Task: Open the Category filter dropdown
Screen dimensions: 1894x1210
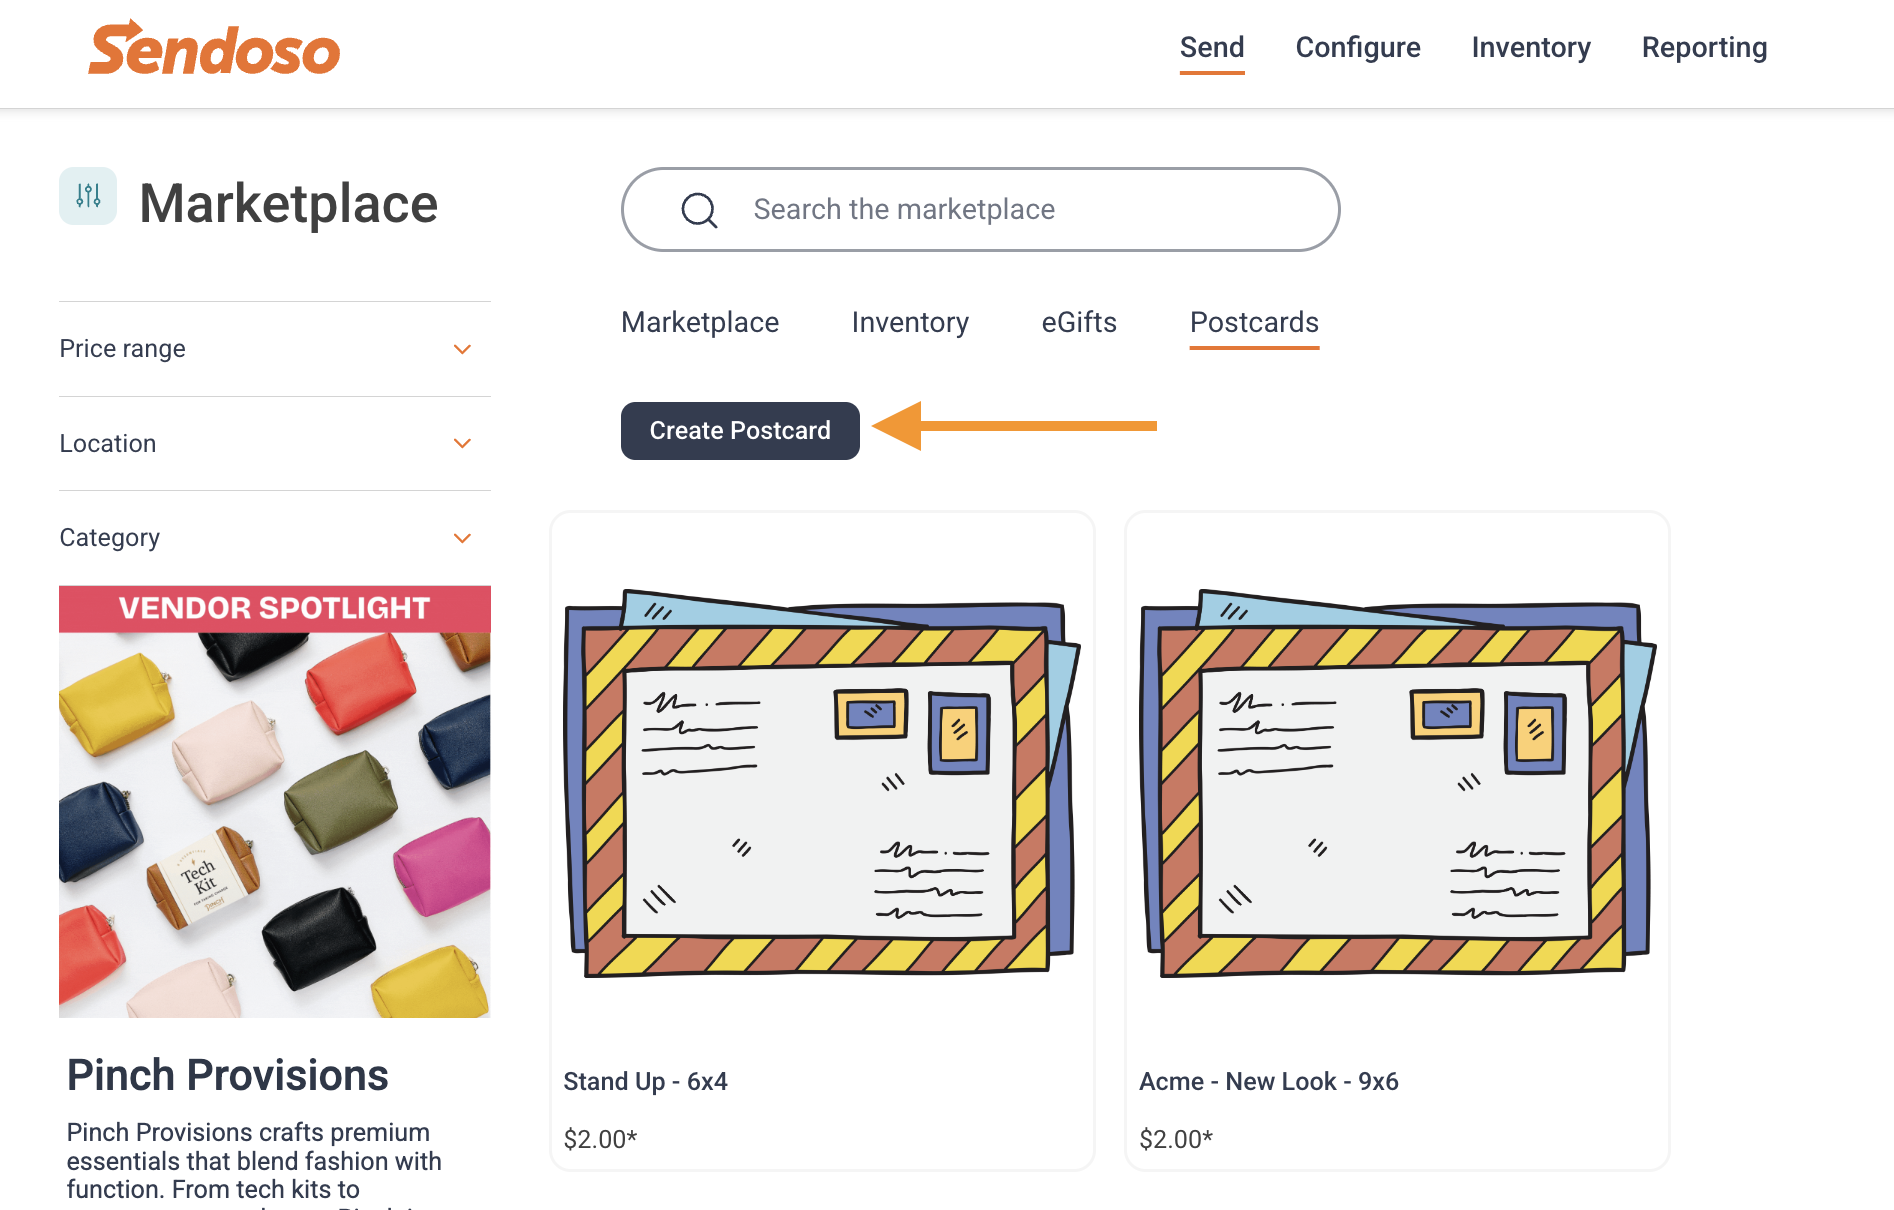Action: [275, 538]
